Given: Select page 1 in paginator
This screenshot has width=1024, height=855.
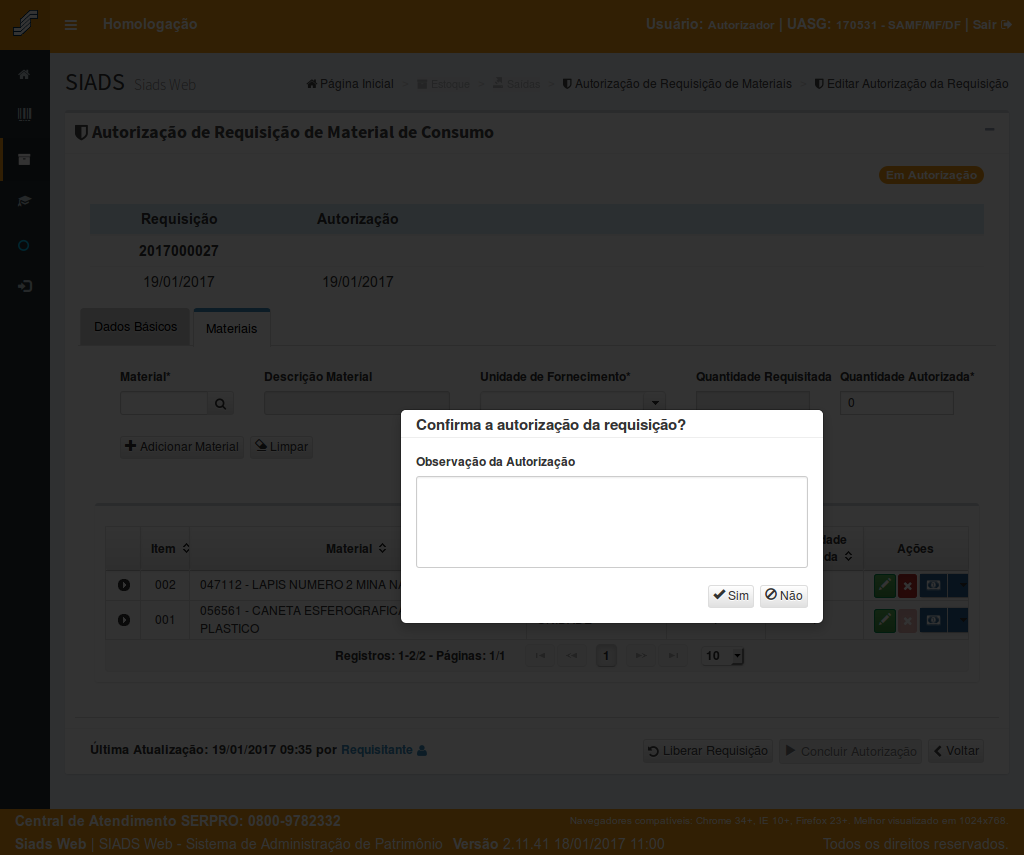Looking at the screenshot, I should [x=606, y=656].
